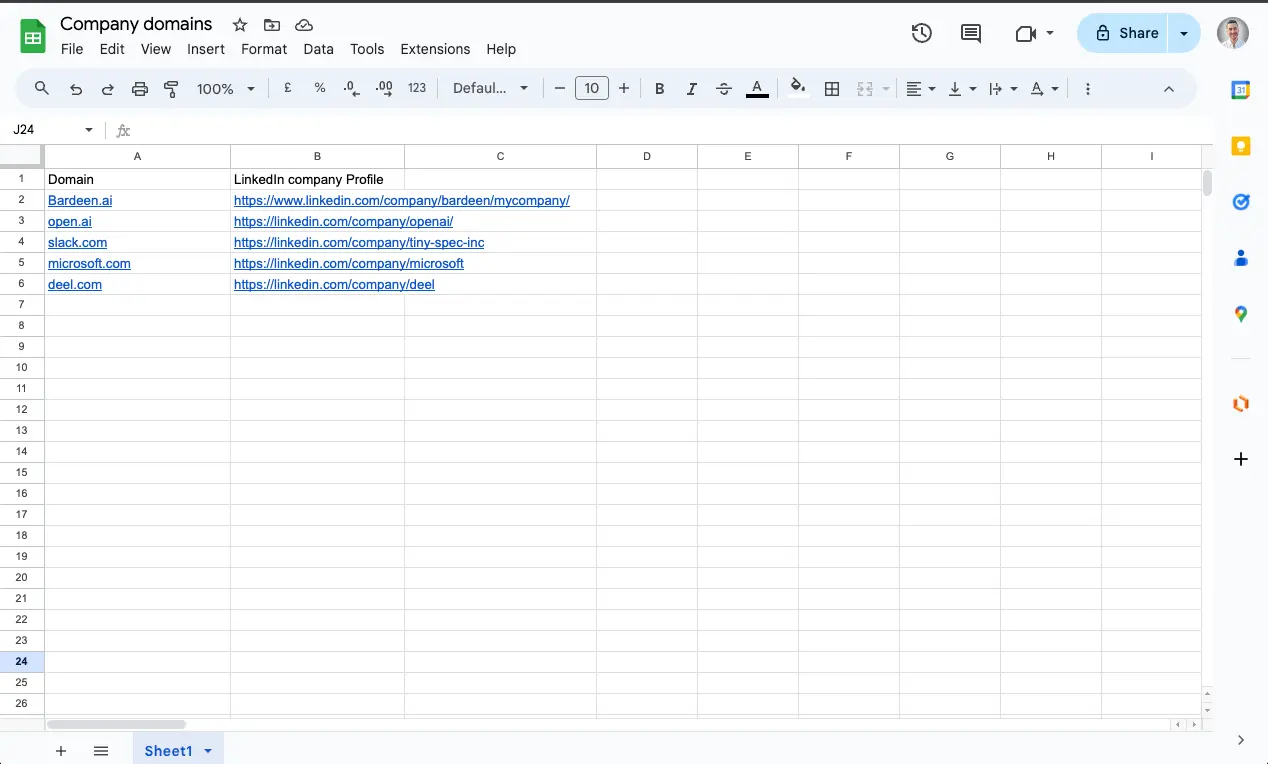Redo the last action
Screen dimensions: 1268x764
tap(108, 89)
